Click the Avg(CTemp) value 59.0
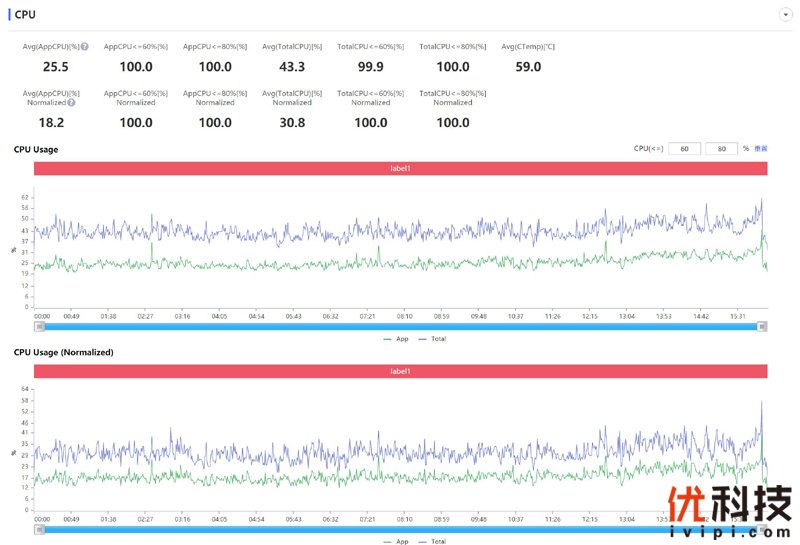This screenshot has width=800, height=545. (527, 67)
